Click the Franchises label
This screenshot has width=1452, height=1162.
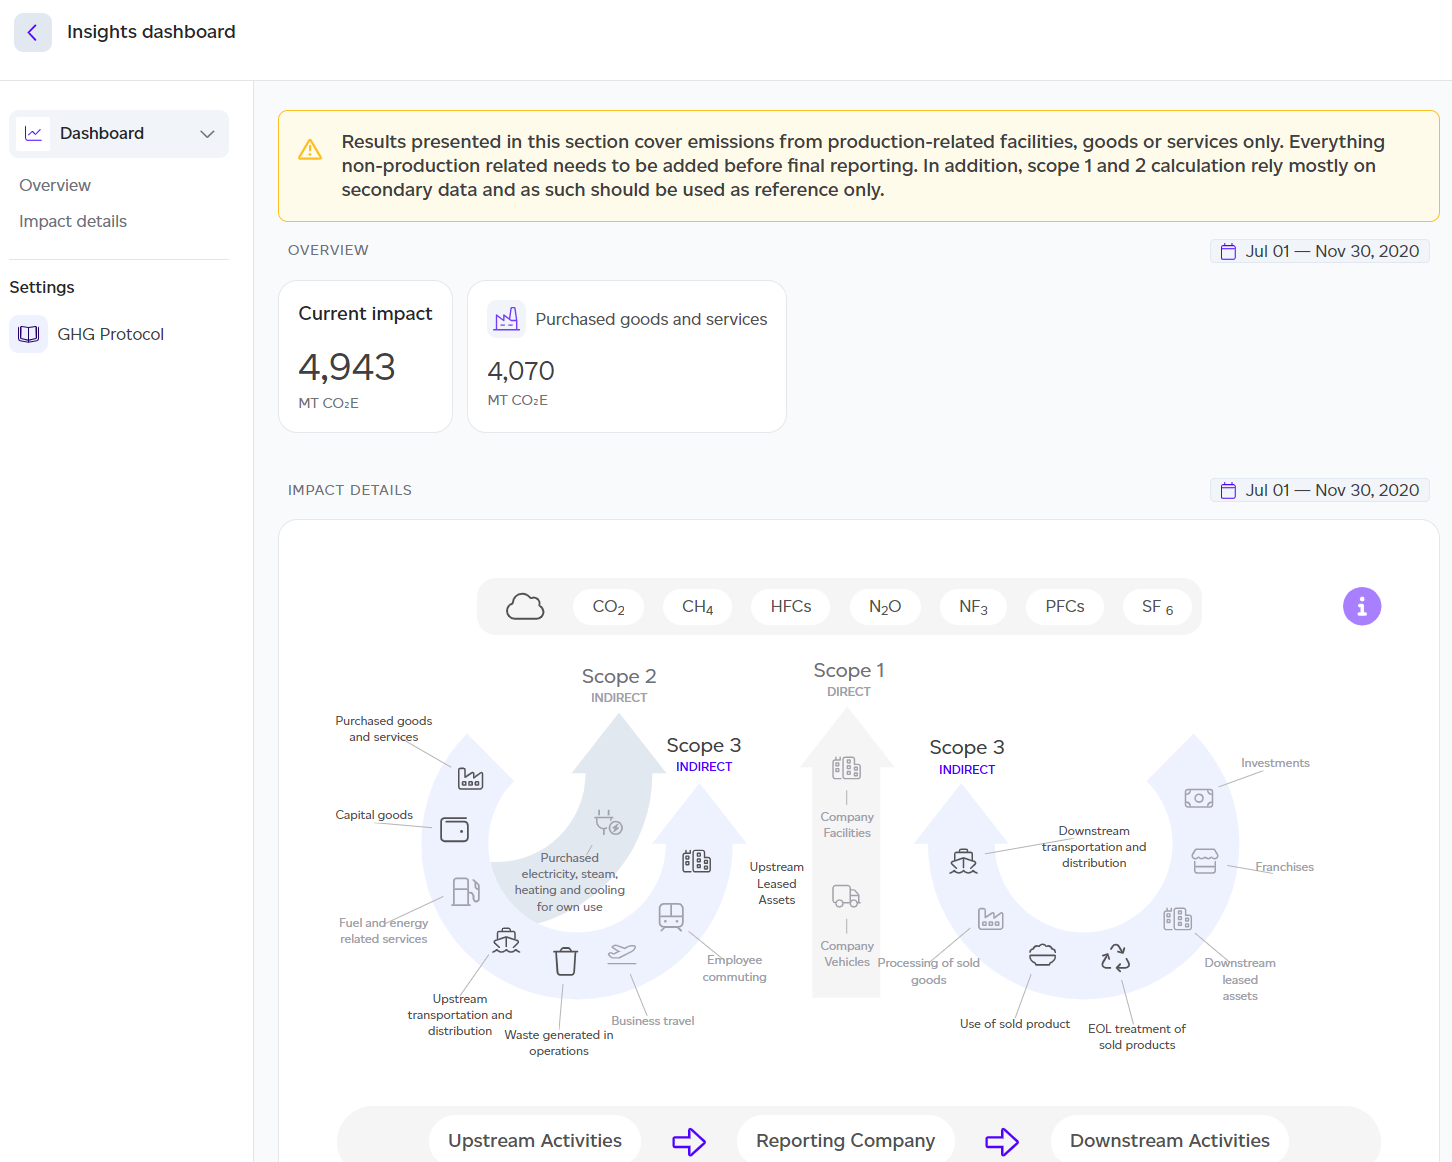point(1285,867)
